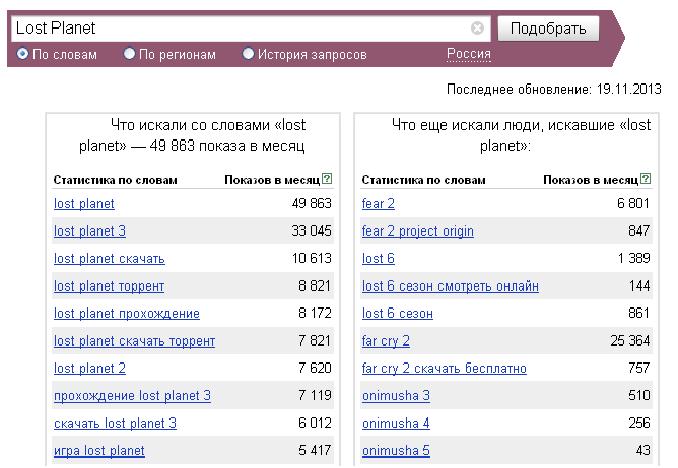This screenshot has height=468, width=678.
Task: Open the Россия region selector
Action: 469,54
